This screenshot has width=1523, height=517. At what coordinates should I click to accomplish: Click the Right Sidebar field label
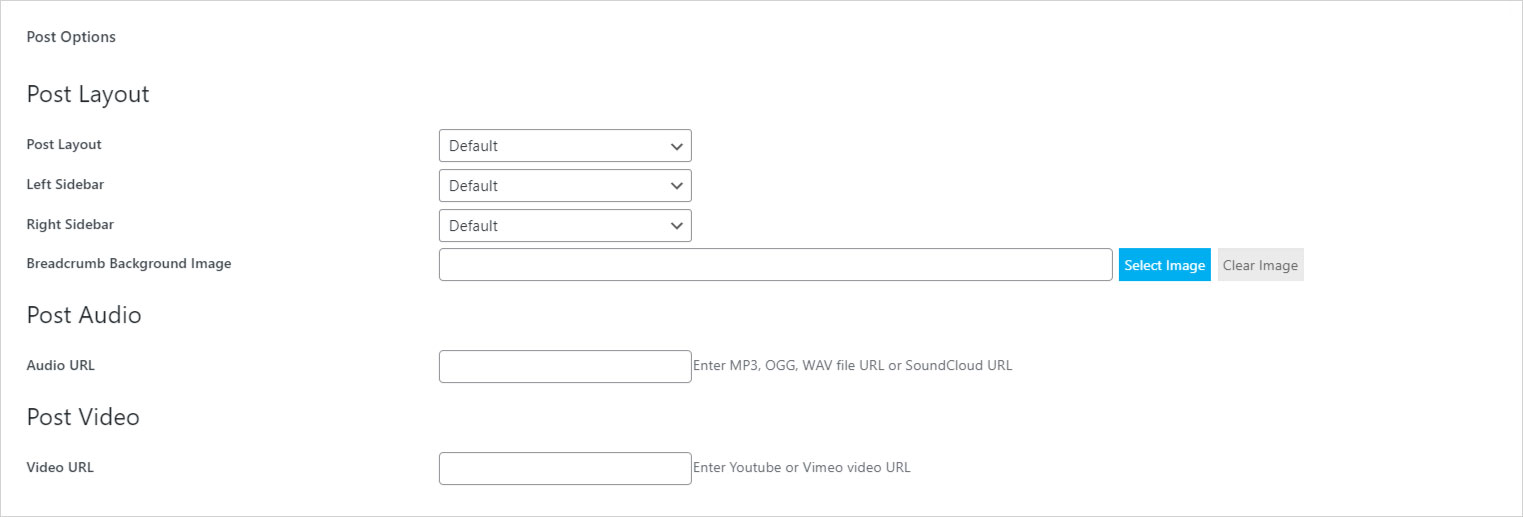pos(70,224)
